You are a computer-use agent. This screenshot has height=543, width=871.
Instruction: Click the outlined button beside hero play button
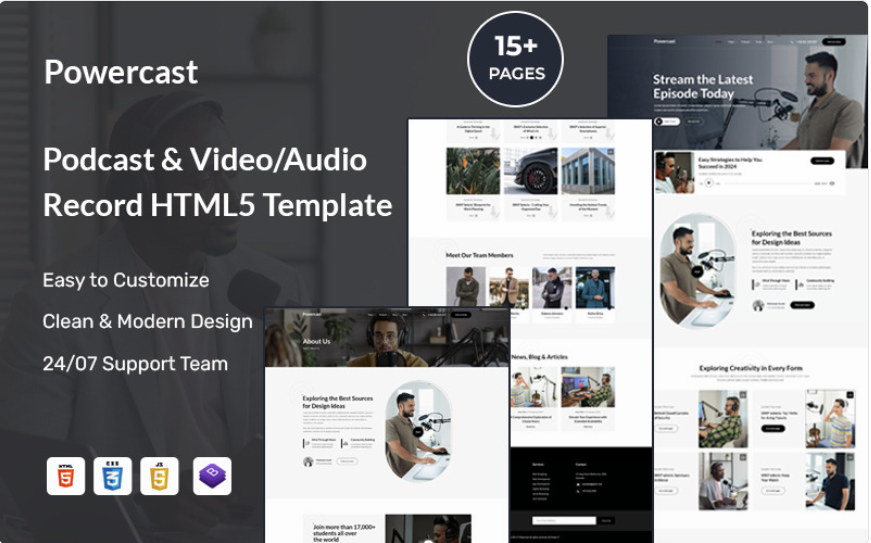[693, 121]
